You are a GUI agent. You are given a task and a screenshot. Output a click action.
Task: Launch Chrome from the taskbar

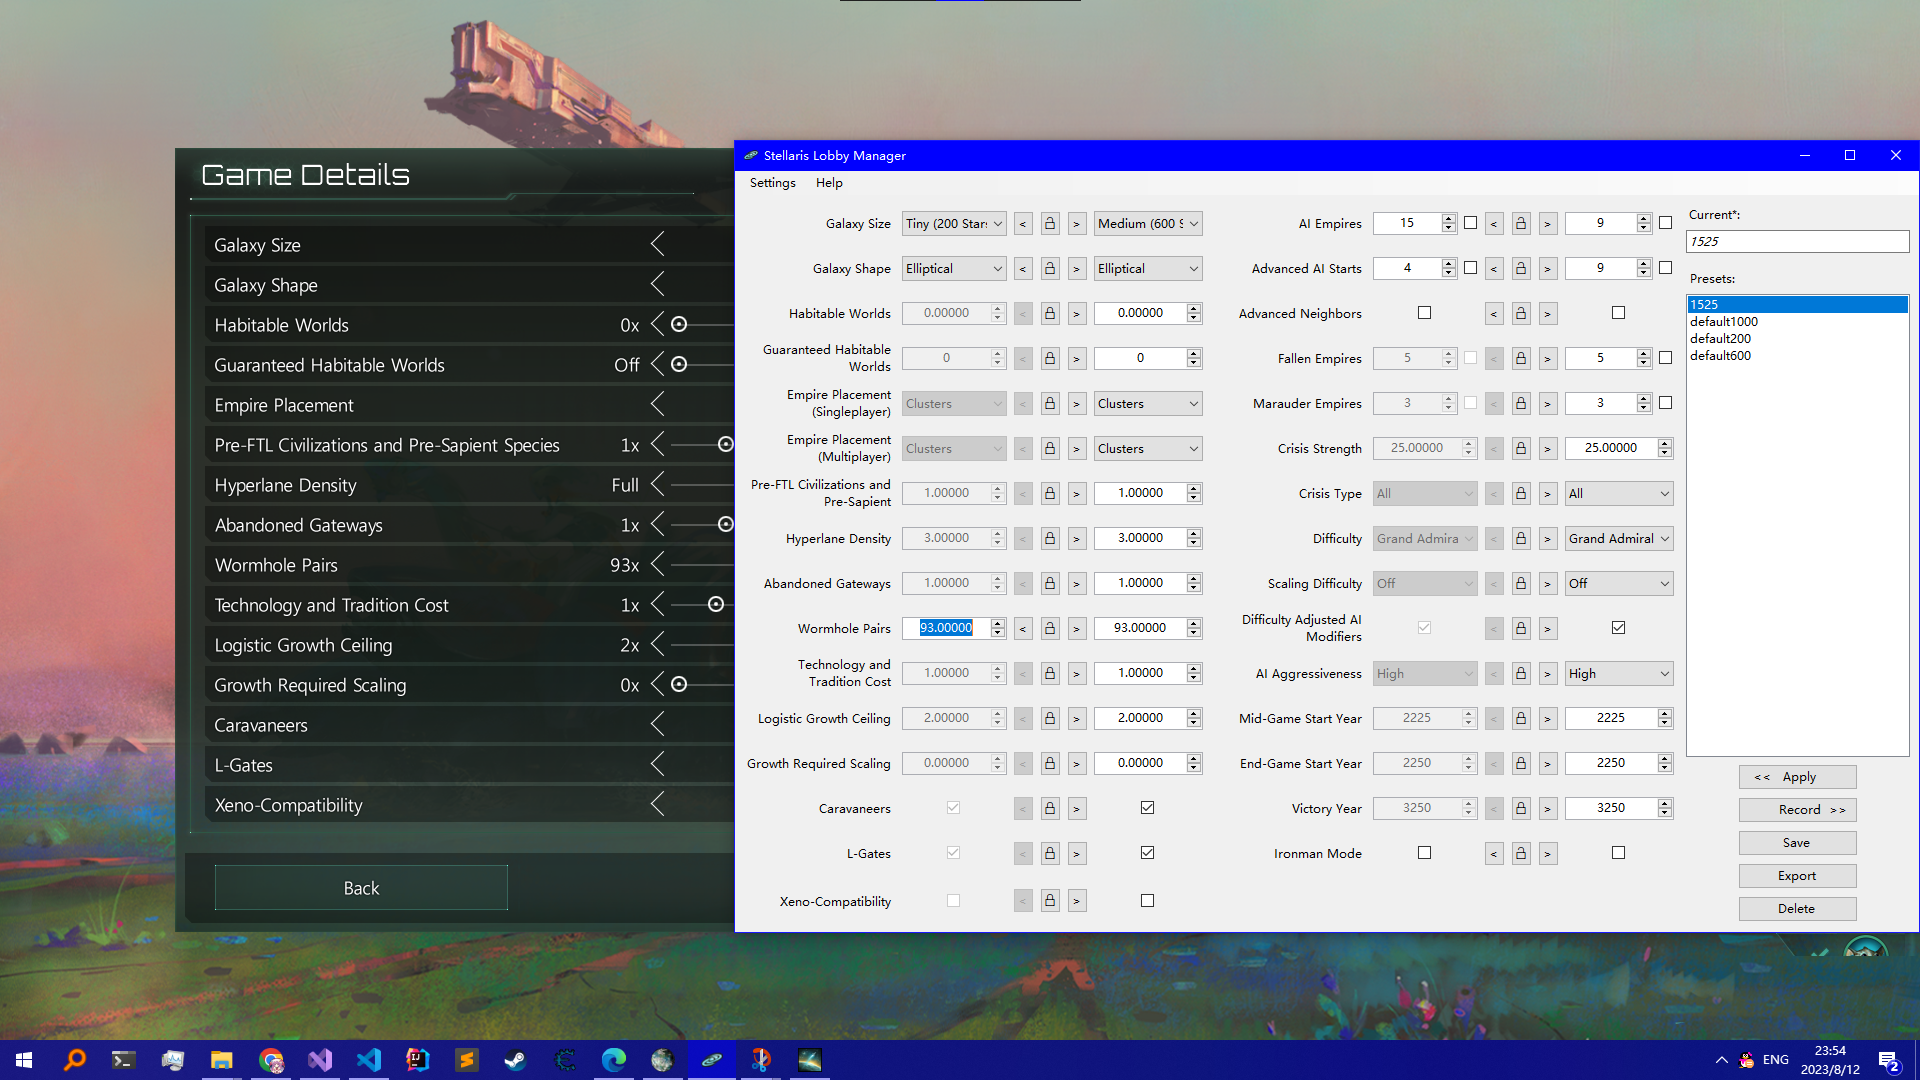270,1059
